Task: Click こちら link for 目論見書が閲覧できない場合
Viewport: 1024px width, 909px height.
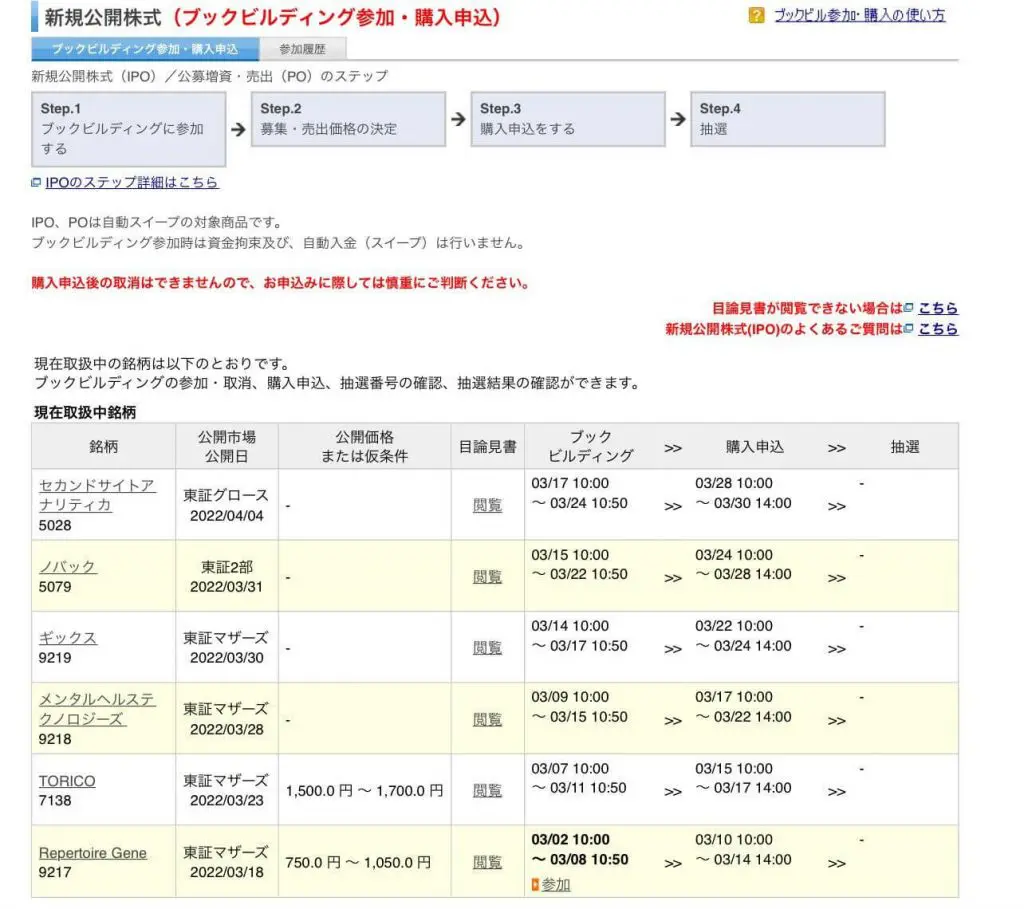Action: click(937, 308)
